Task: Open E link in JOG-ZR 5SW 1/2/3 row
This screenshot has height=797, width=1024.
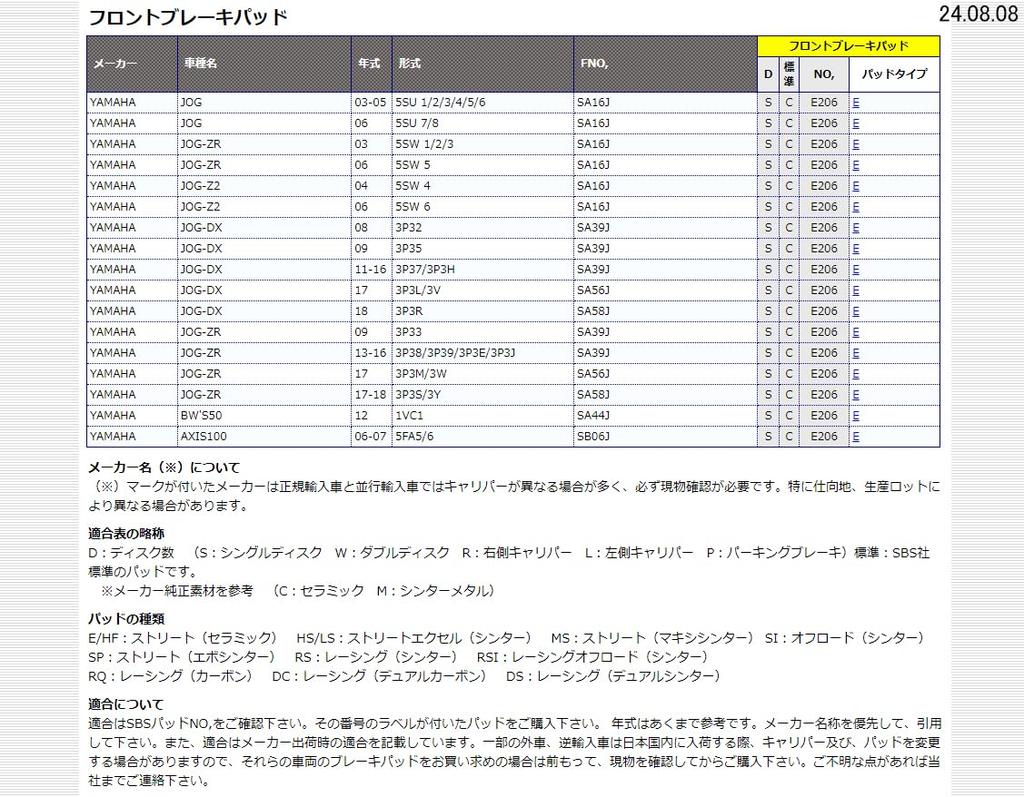Action: [x=856, y=144]
